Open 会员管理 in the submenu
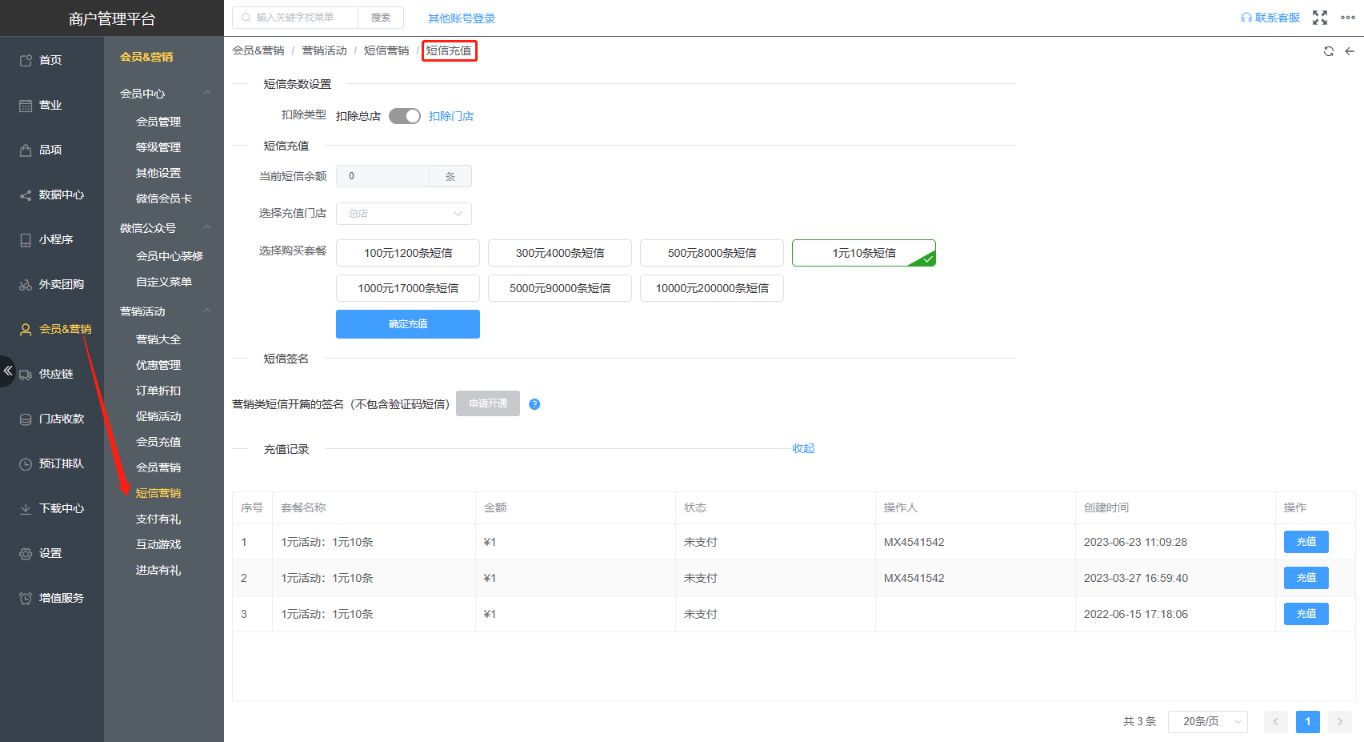 click(x=158, y=122)
